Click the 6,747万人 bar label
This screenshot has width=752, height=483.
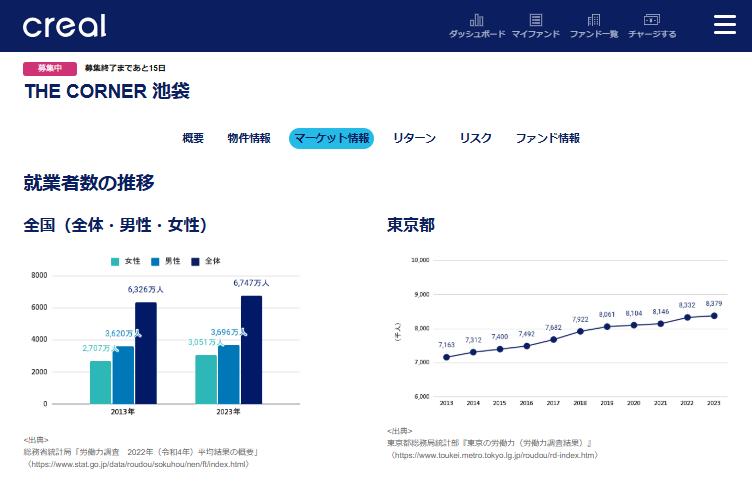tap(251, 283)
